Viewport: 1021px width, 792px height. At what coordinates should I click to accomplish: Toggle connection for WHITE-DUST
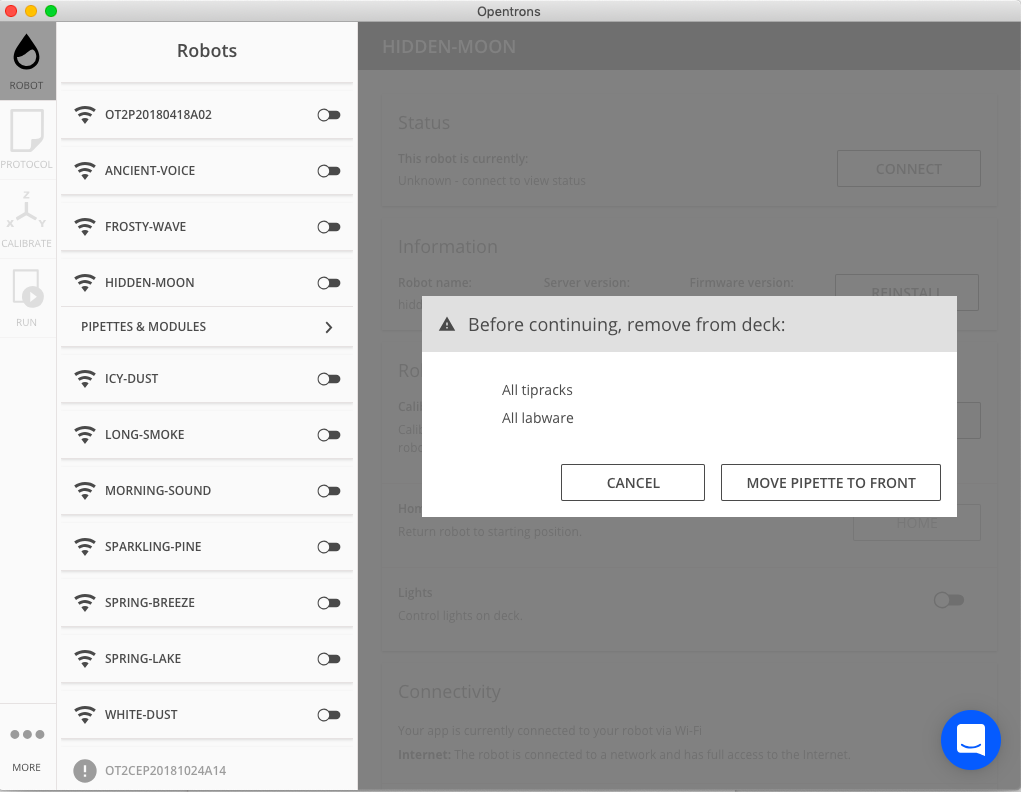tap(329, 715)
